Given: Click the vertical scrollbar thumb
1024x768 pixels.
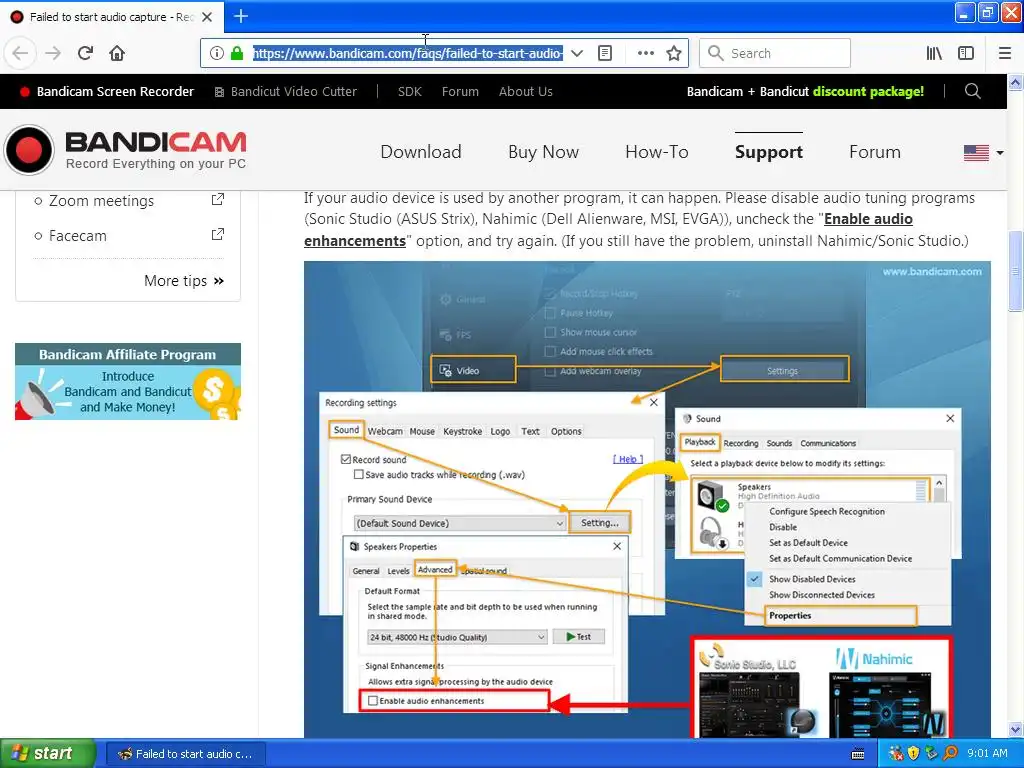Looking at the screenshot, I should [1016, 270].
